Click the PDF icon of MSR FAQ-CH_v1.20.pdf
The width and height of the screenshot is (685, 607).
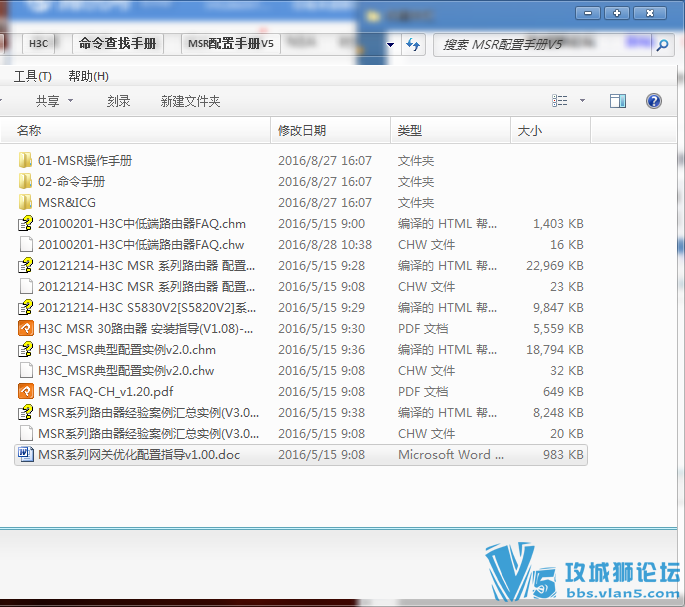point(26,391)
